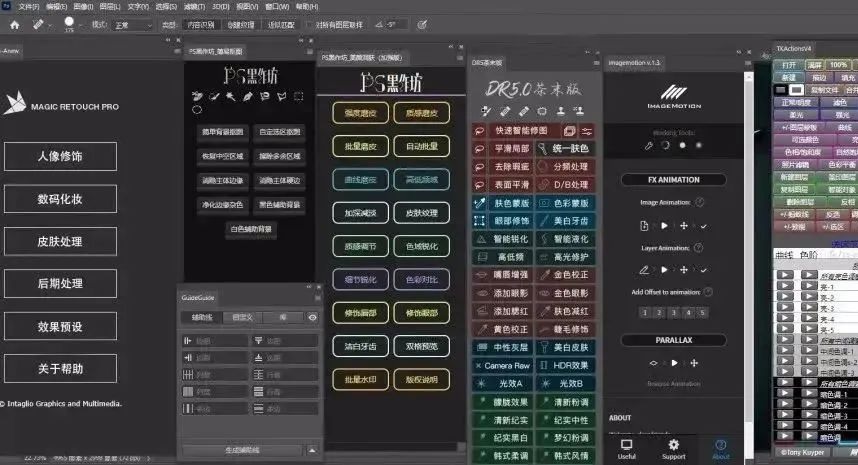The height and width of the screenshot is (465, 858).
Task: Enable 对所有图层取样 checkbox
Action: pyautogui.click(x=310, y=25)
